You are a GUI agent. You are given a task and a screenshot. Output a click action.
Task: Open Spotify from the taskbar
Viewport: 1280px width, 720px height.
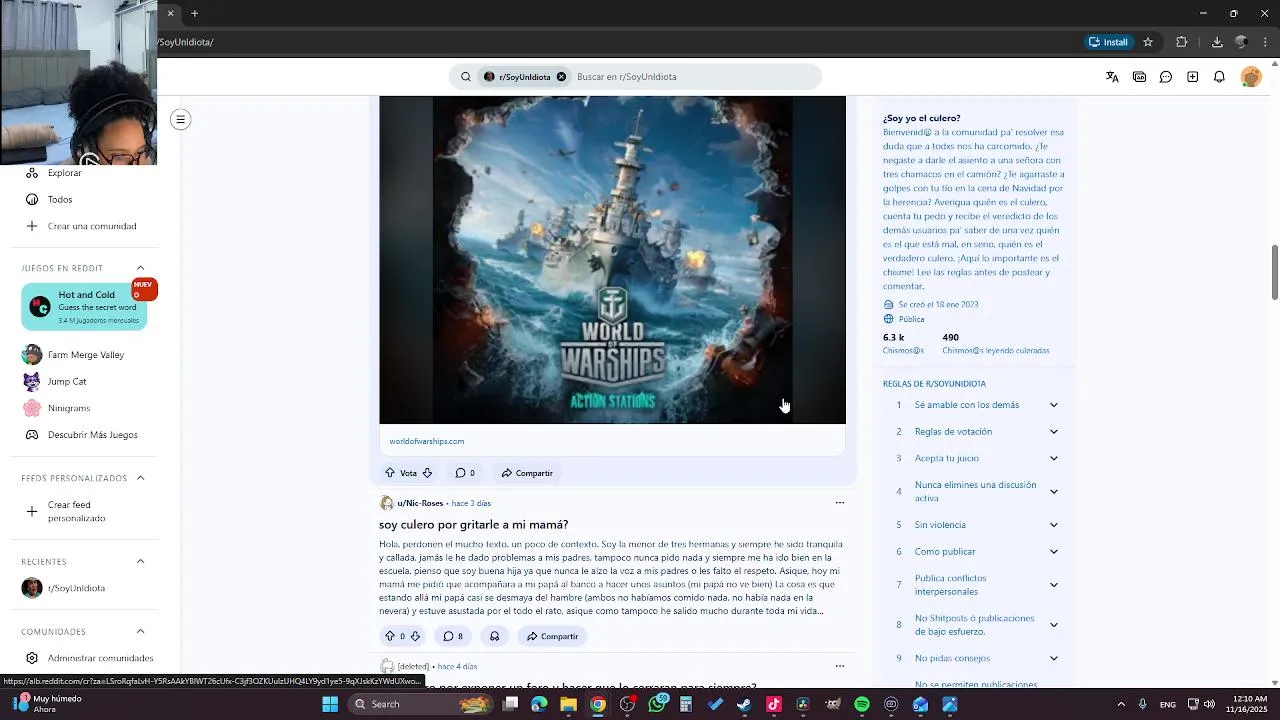pos(862,704)
